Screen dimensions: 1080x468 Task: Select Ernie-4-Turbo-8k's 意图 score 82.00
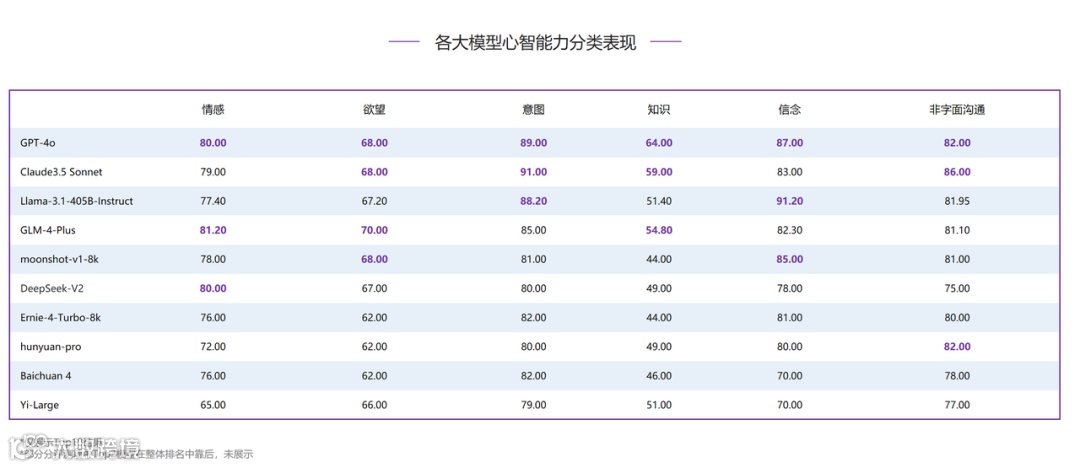(x=534, y=318)
